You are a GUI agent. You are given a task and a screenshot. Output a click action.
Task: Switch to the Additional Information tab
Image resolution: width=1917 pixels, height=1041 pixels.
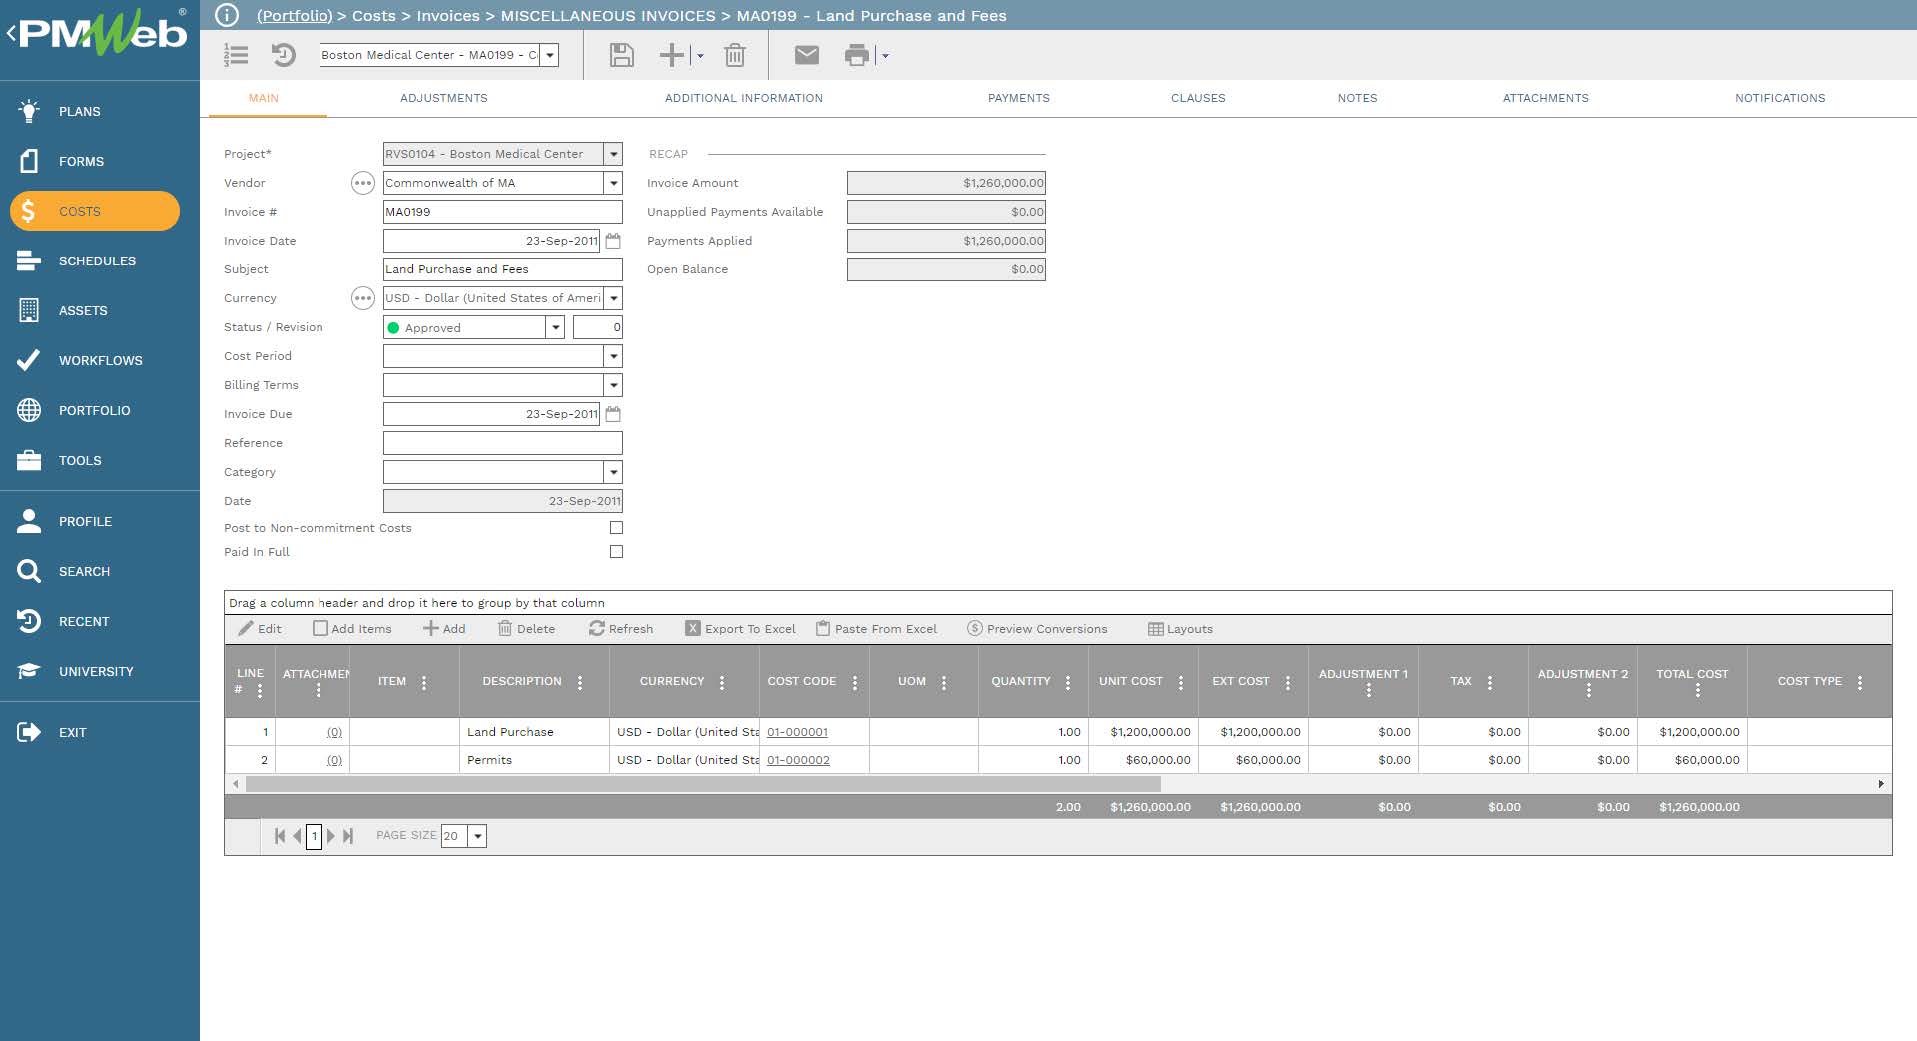pos(744,98)
